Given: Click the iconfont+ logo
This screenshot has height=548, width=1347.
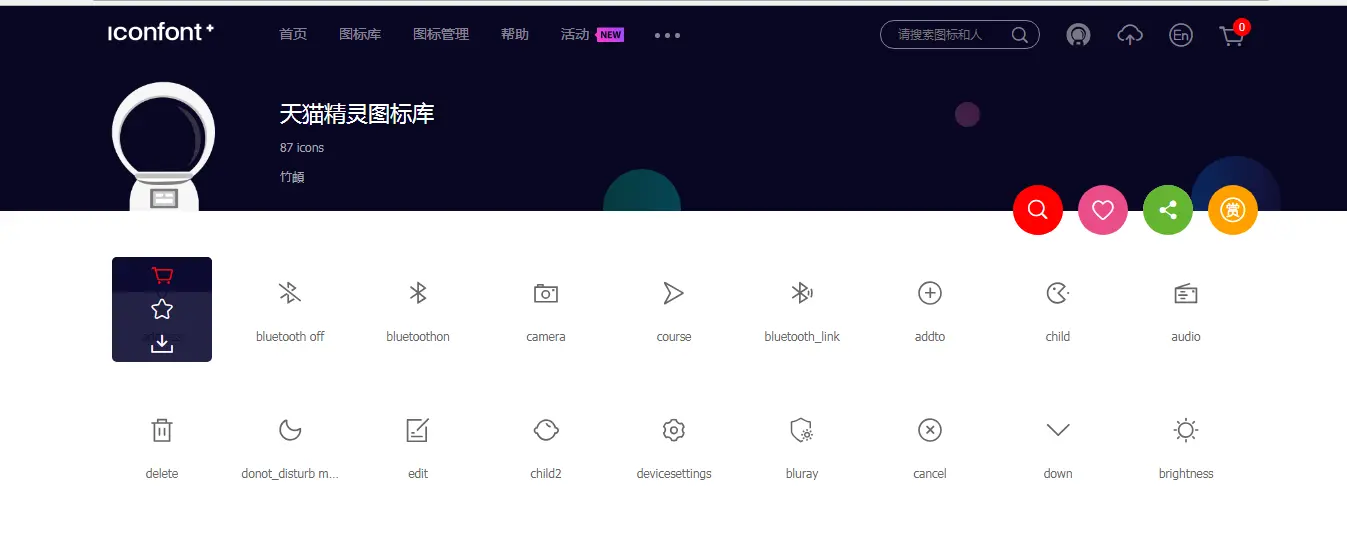Looking at the screenshot, I should click(x=161, y=32).
